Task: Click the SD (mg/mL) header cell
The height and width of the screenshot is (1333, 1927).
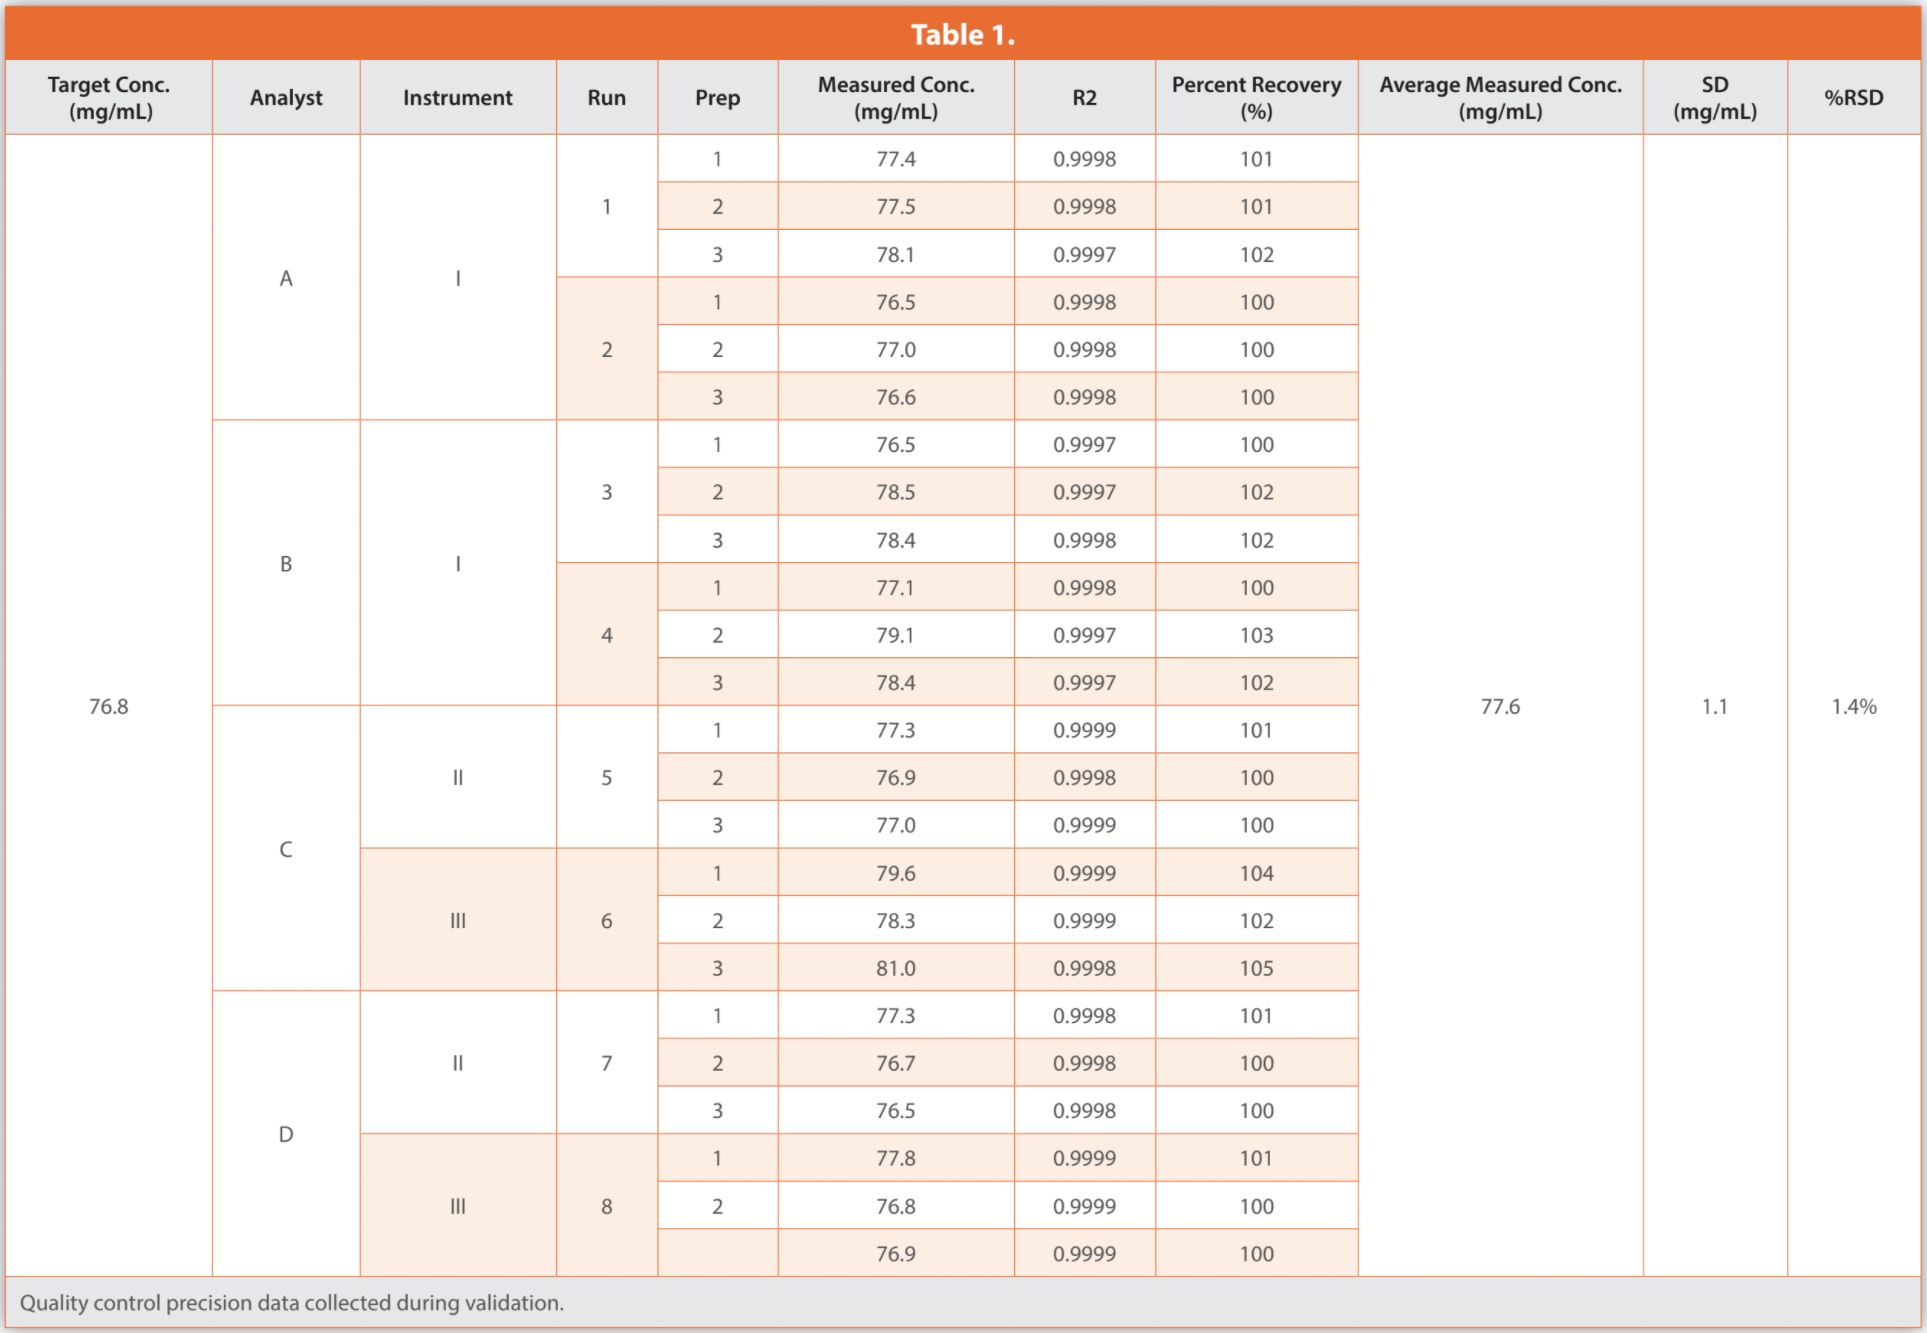Action: pyautogui.click(x=1714, y=98)
